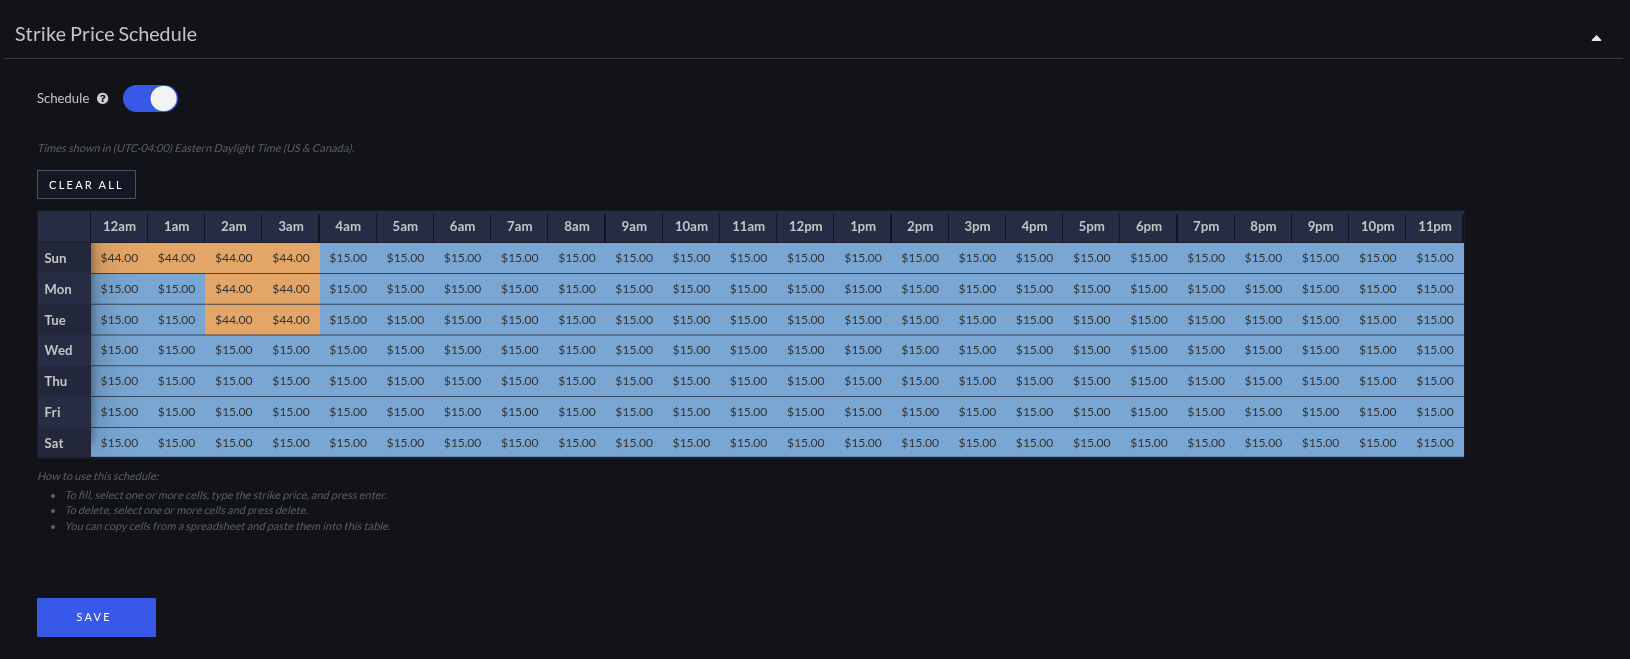Select the 12pm column header
The image size is (1630, 659).
pyautogui.click(x=806, y=227)
